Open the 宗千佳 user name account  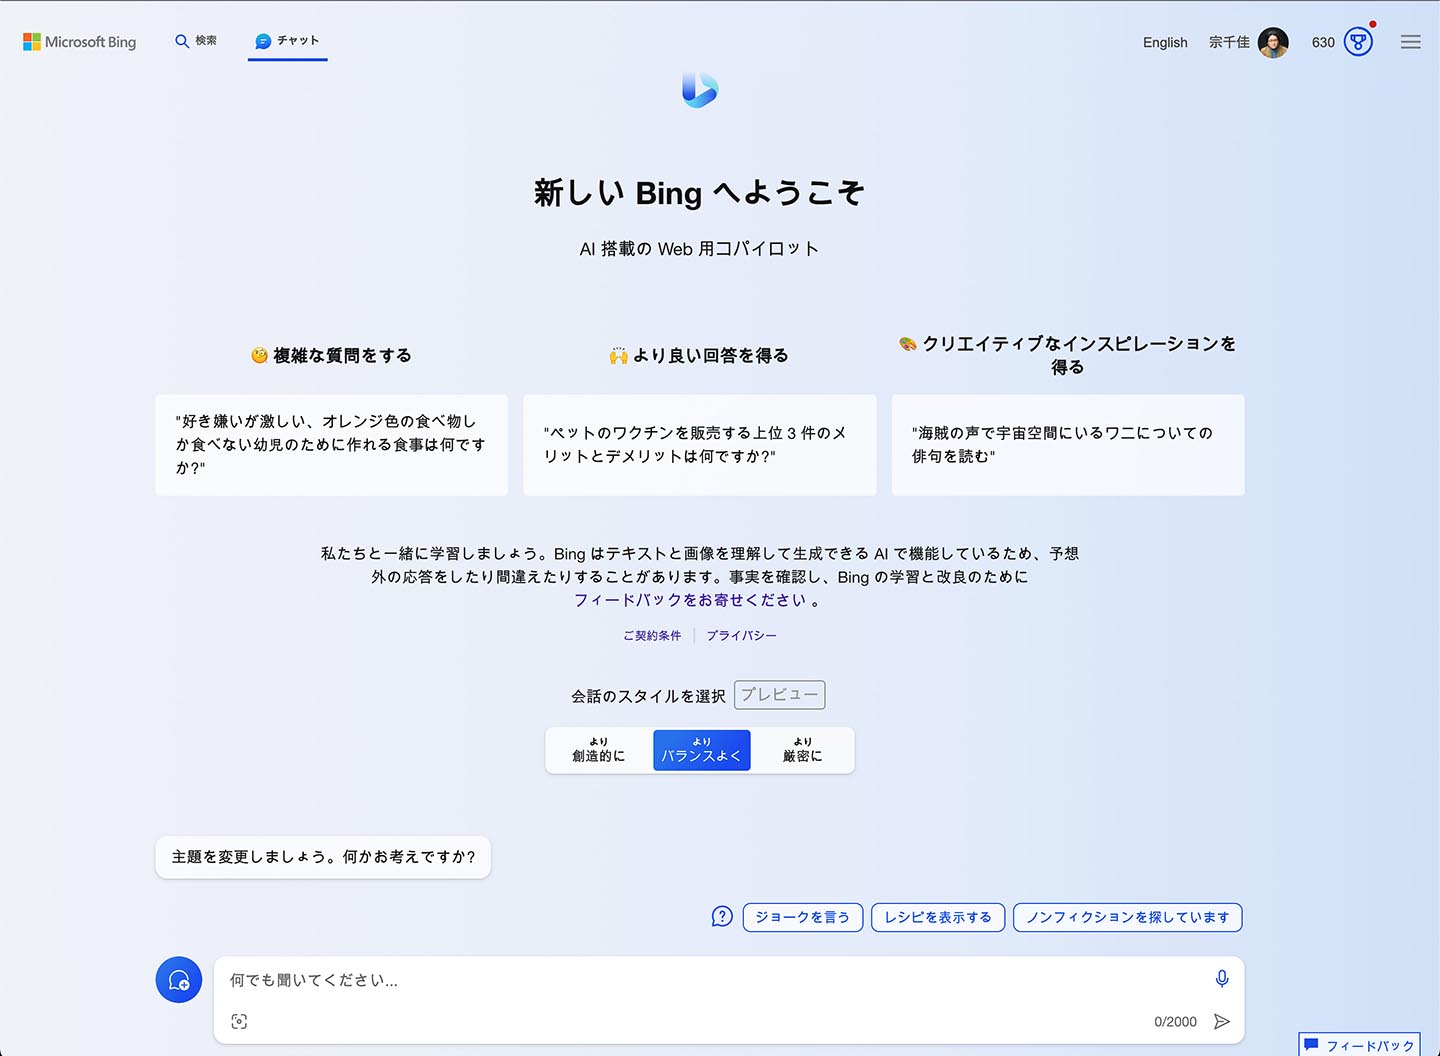pos(1229,42)
